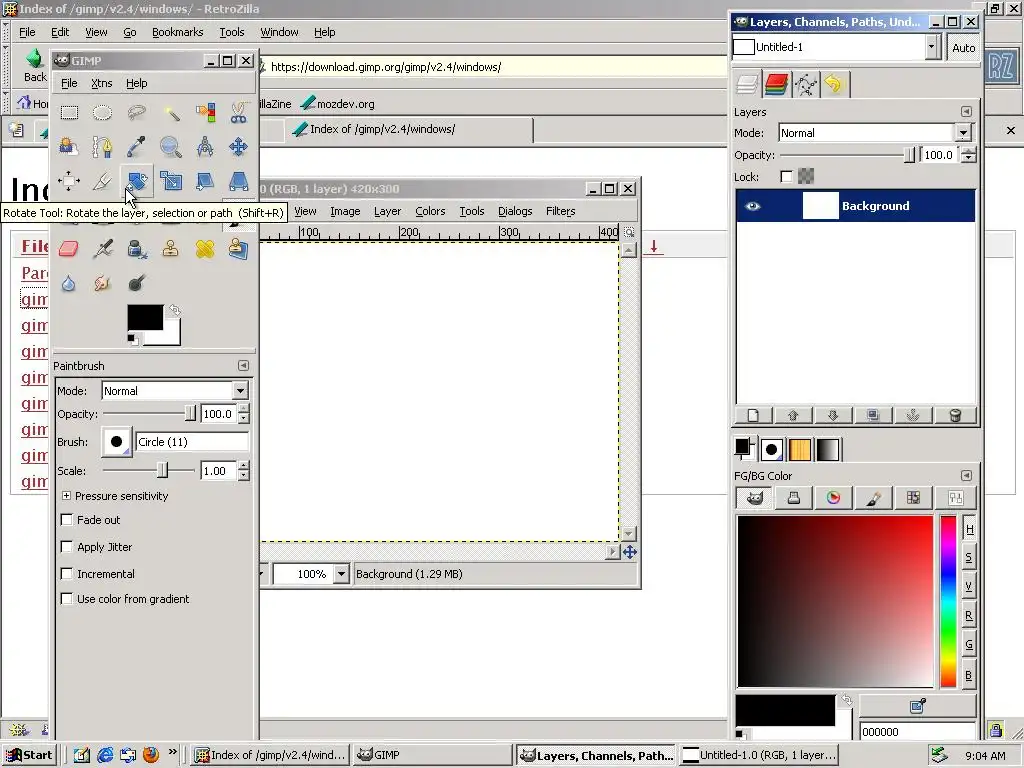Select the Shear tool
Viewport: 1024px width, 768px height.
coord(205,181)
